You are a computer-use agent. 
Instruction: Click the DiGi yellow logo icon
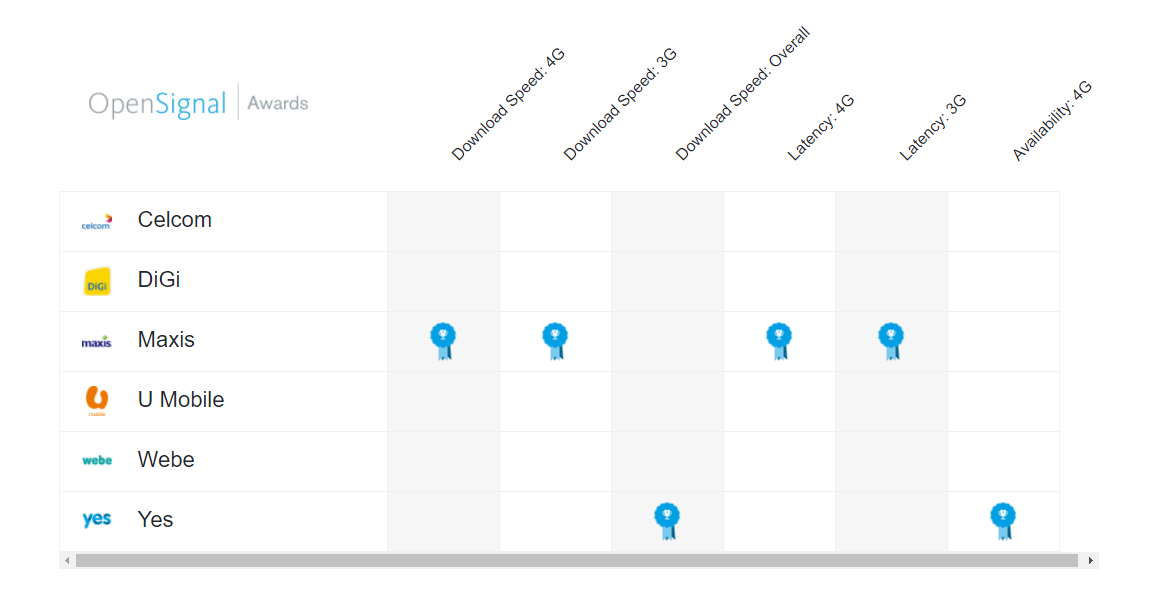pyautogui.click(x=97, y=281)
